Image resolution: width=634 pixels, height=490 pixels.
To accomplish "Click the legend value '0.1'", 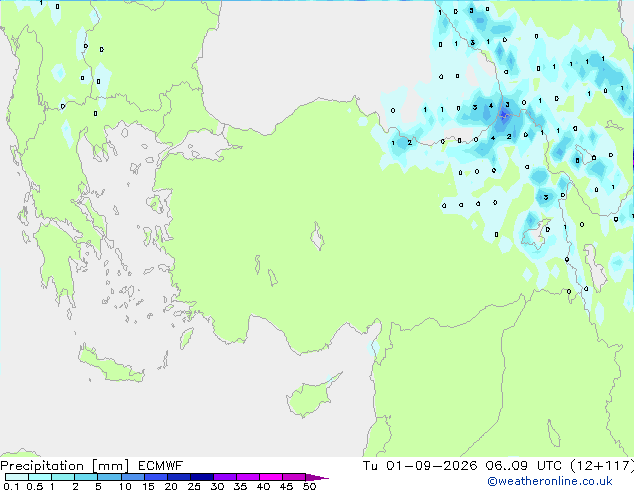I will point(11,486).
